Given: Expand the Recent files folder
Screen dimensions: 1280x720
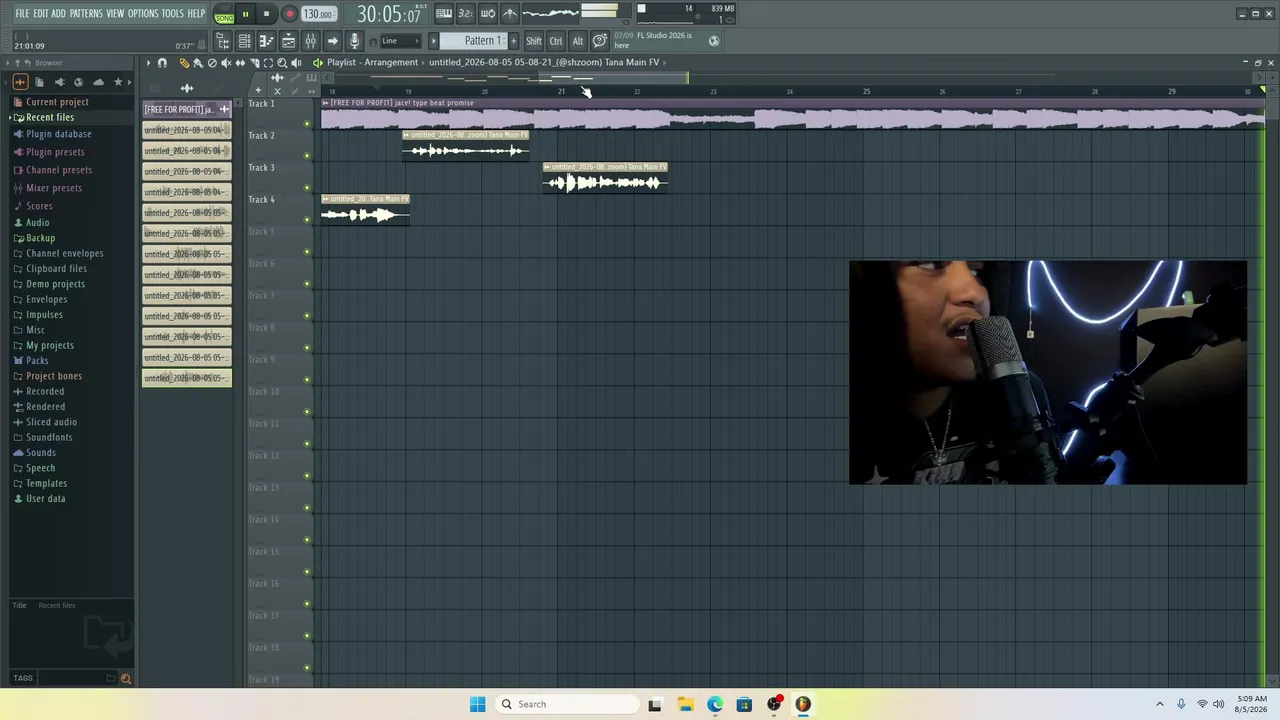Looking at the screenshot, I should point(50,117).
